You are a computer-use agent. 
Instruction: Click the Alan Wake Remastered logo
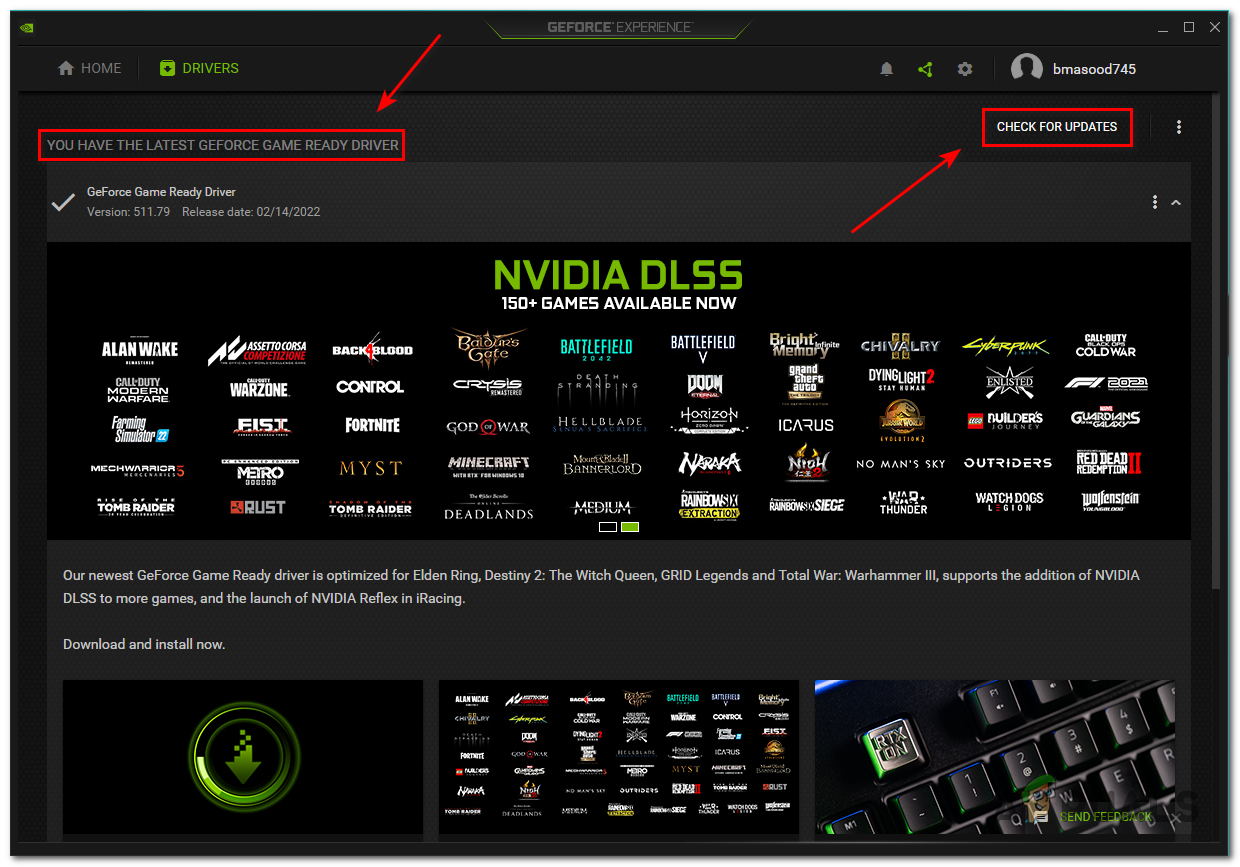140,350
